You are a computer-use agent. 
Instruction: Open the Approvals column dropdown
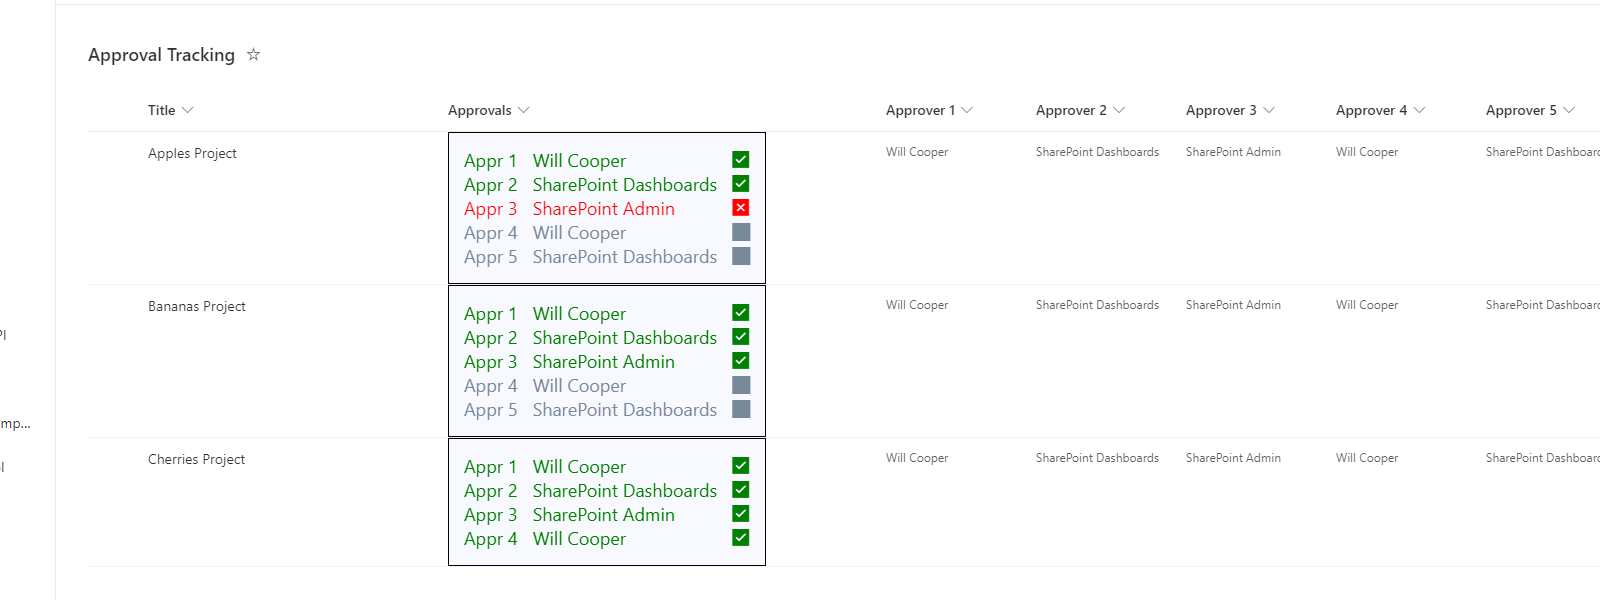tap(524, 110)
